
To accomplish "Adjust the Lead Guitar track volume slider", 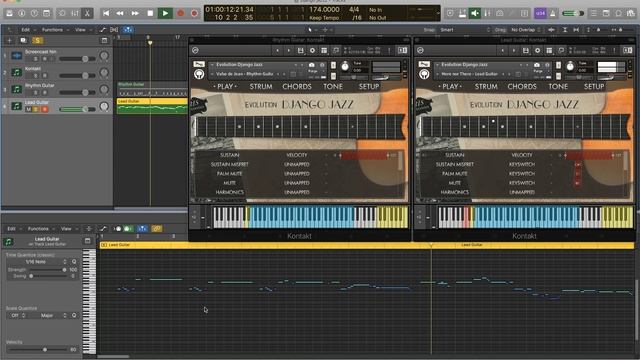I will 77,109.
